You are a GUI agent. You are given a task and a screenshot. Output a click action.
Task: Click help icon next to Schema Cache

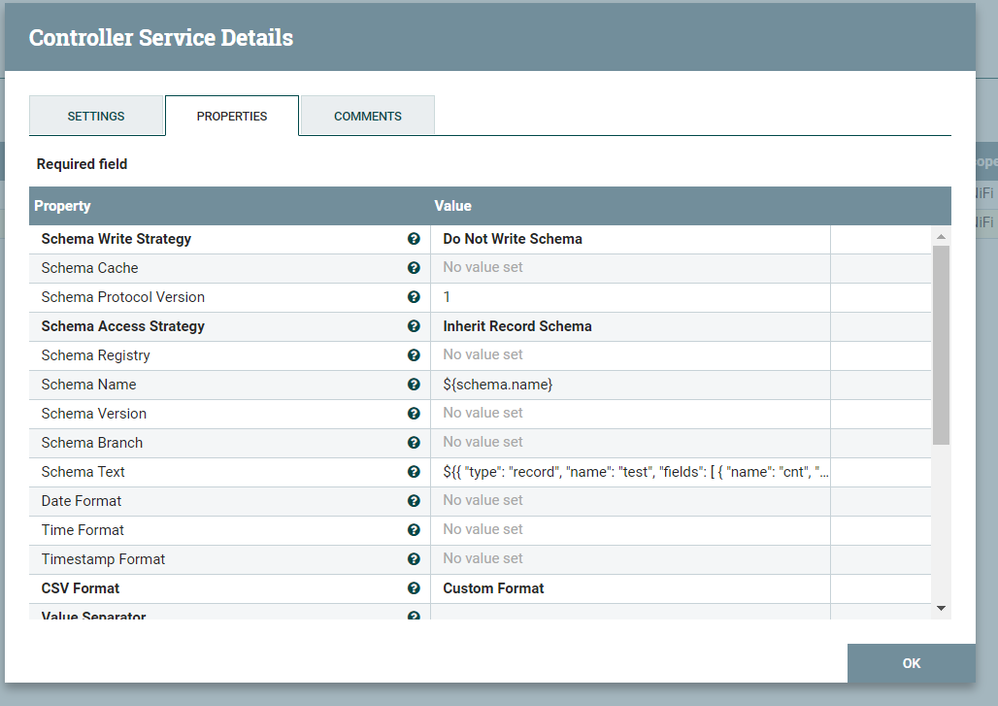(x=414, y=268)
